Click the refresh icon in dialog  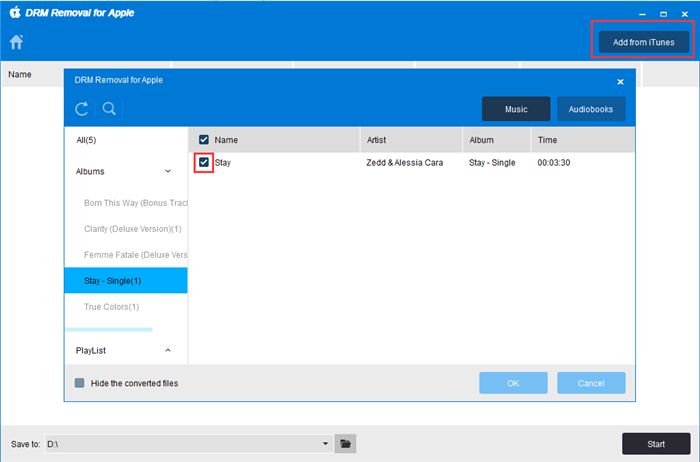(x=83, y=109)
